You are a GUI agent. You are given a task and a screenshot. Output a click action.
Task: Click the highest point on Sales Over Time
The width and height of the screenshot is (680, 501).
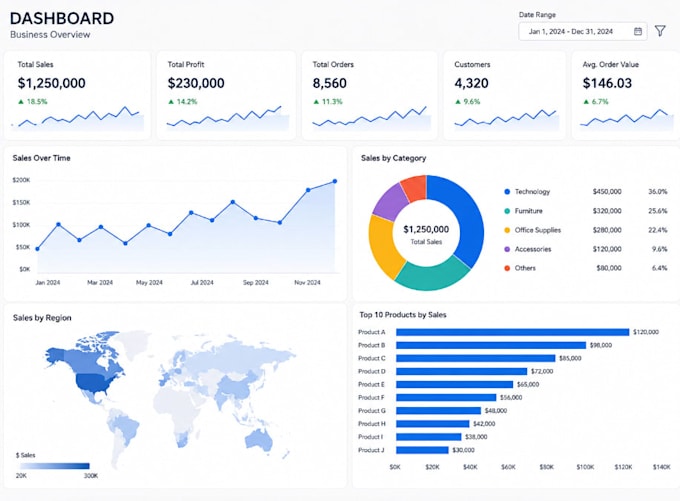pos(335,181)
